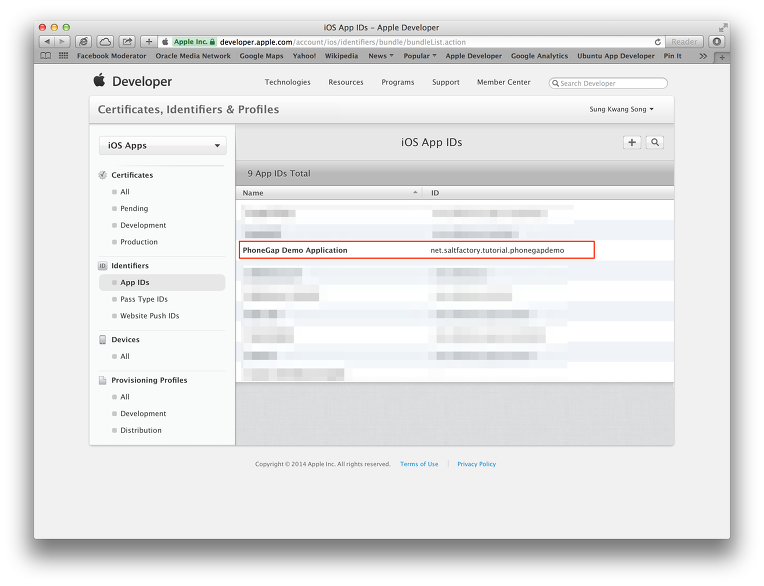
Task: Sort by the Name column header
Action: point(329,193)
